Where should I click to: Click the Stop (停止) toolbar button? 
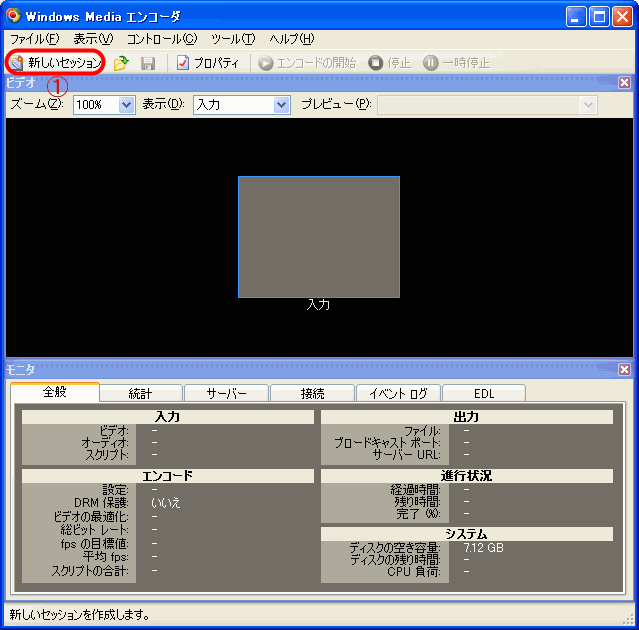pyautogui.click(x=390, y=63)
